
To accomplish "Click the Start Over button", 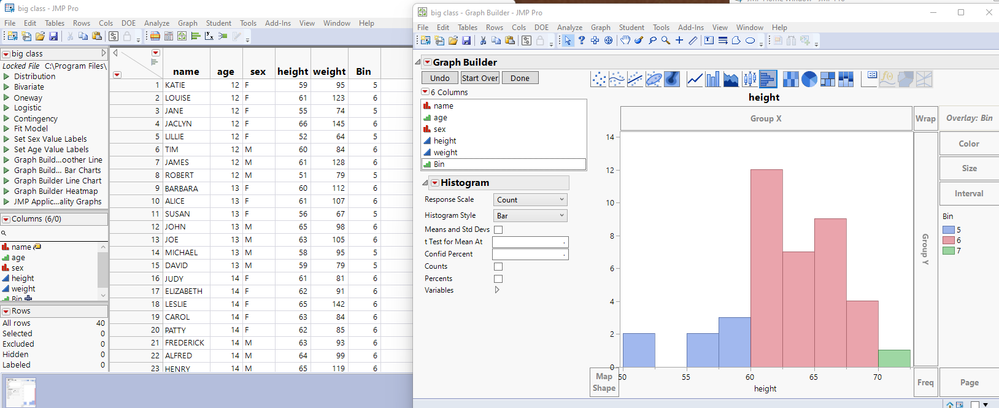I will (480, 78).
